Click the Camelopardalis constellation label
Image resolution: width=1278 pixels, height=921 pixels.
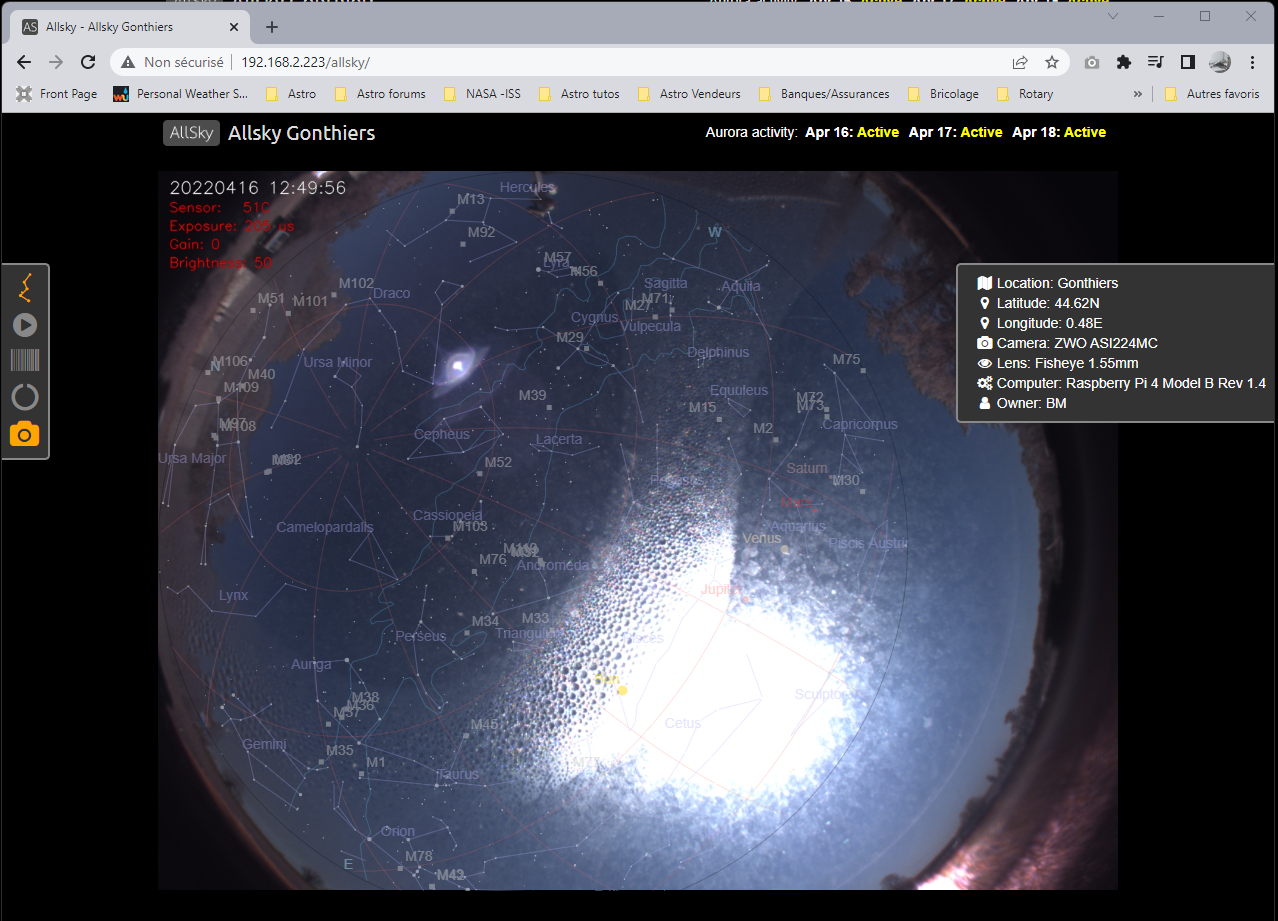point(325,527)
